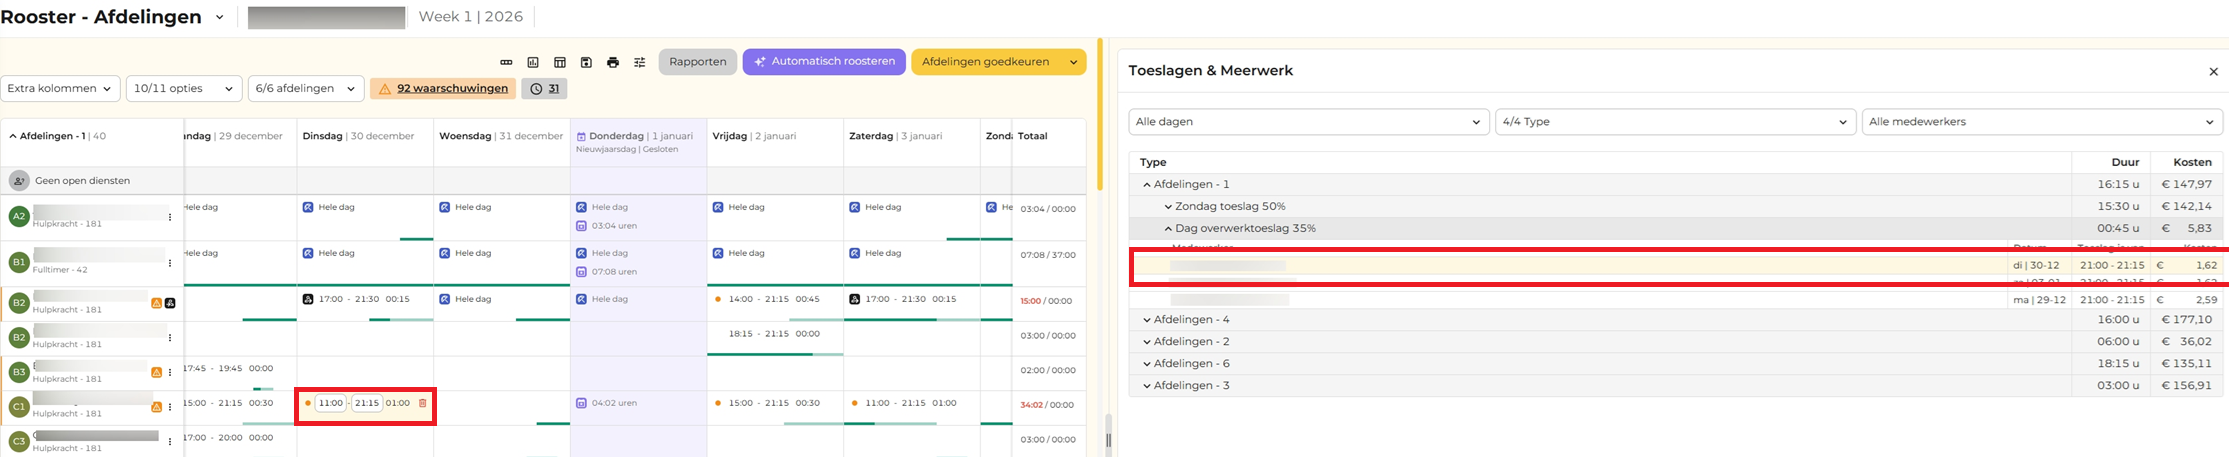Click the table layout icon in toolbar

(x=560, y=62)
